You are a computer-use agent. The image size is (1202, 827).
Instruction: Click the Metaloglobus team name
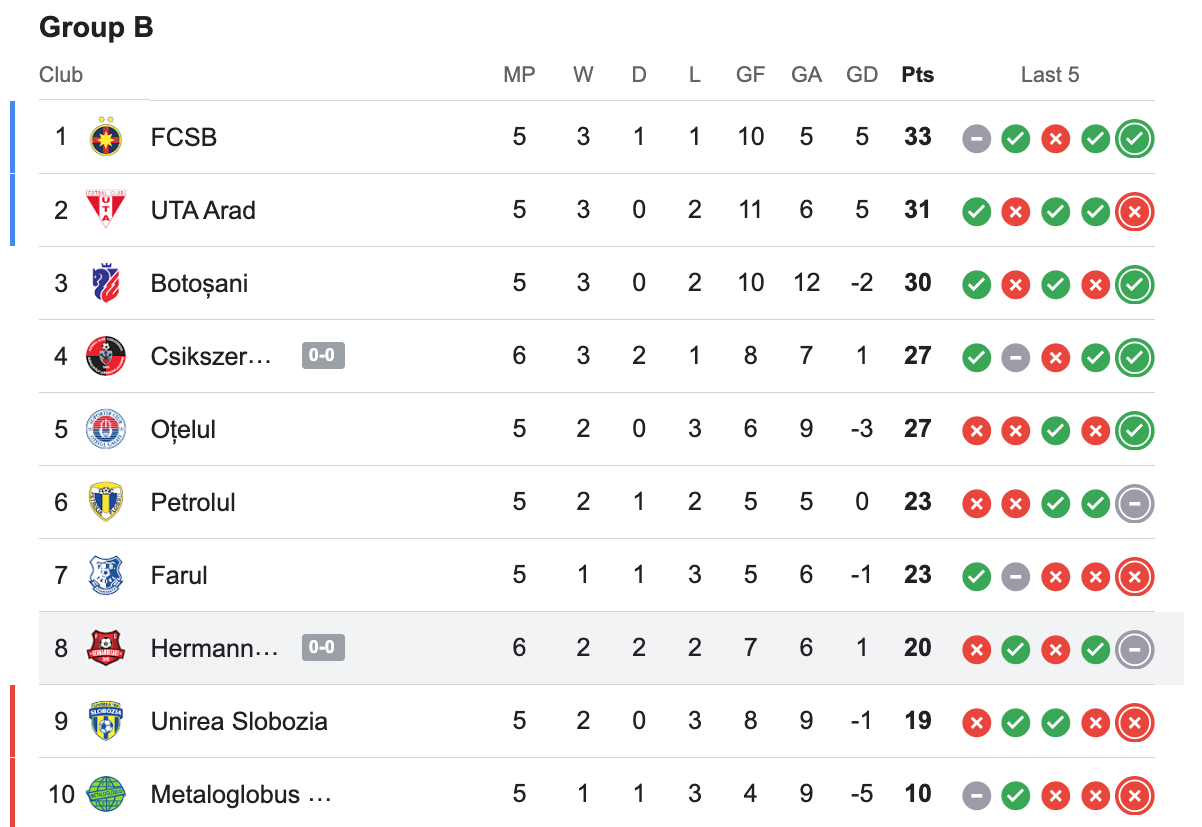pyautogui.click(x=240, y=794)
